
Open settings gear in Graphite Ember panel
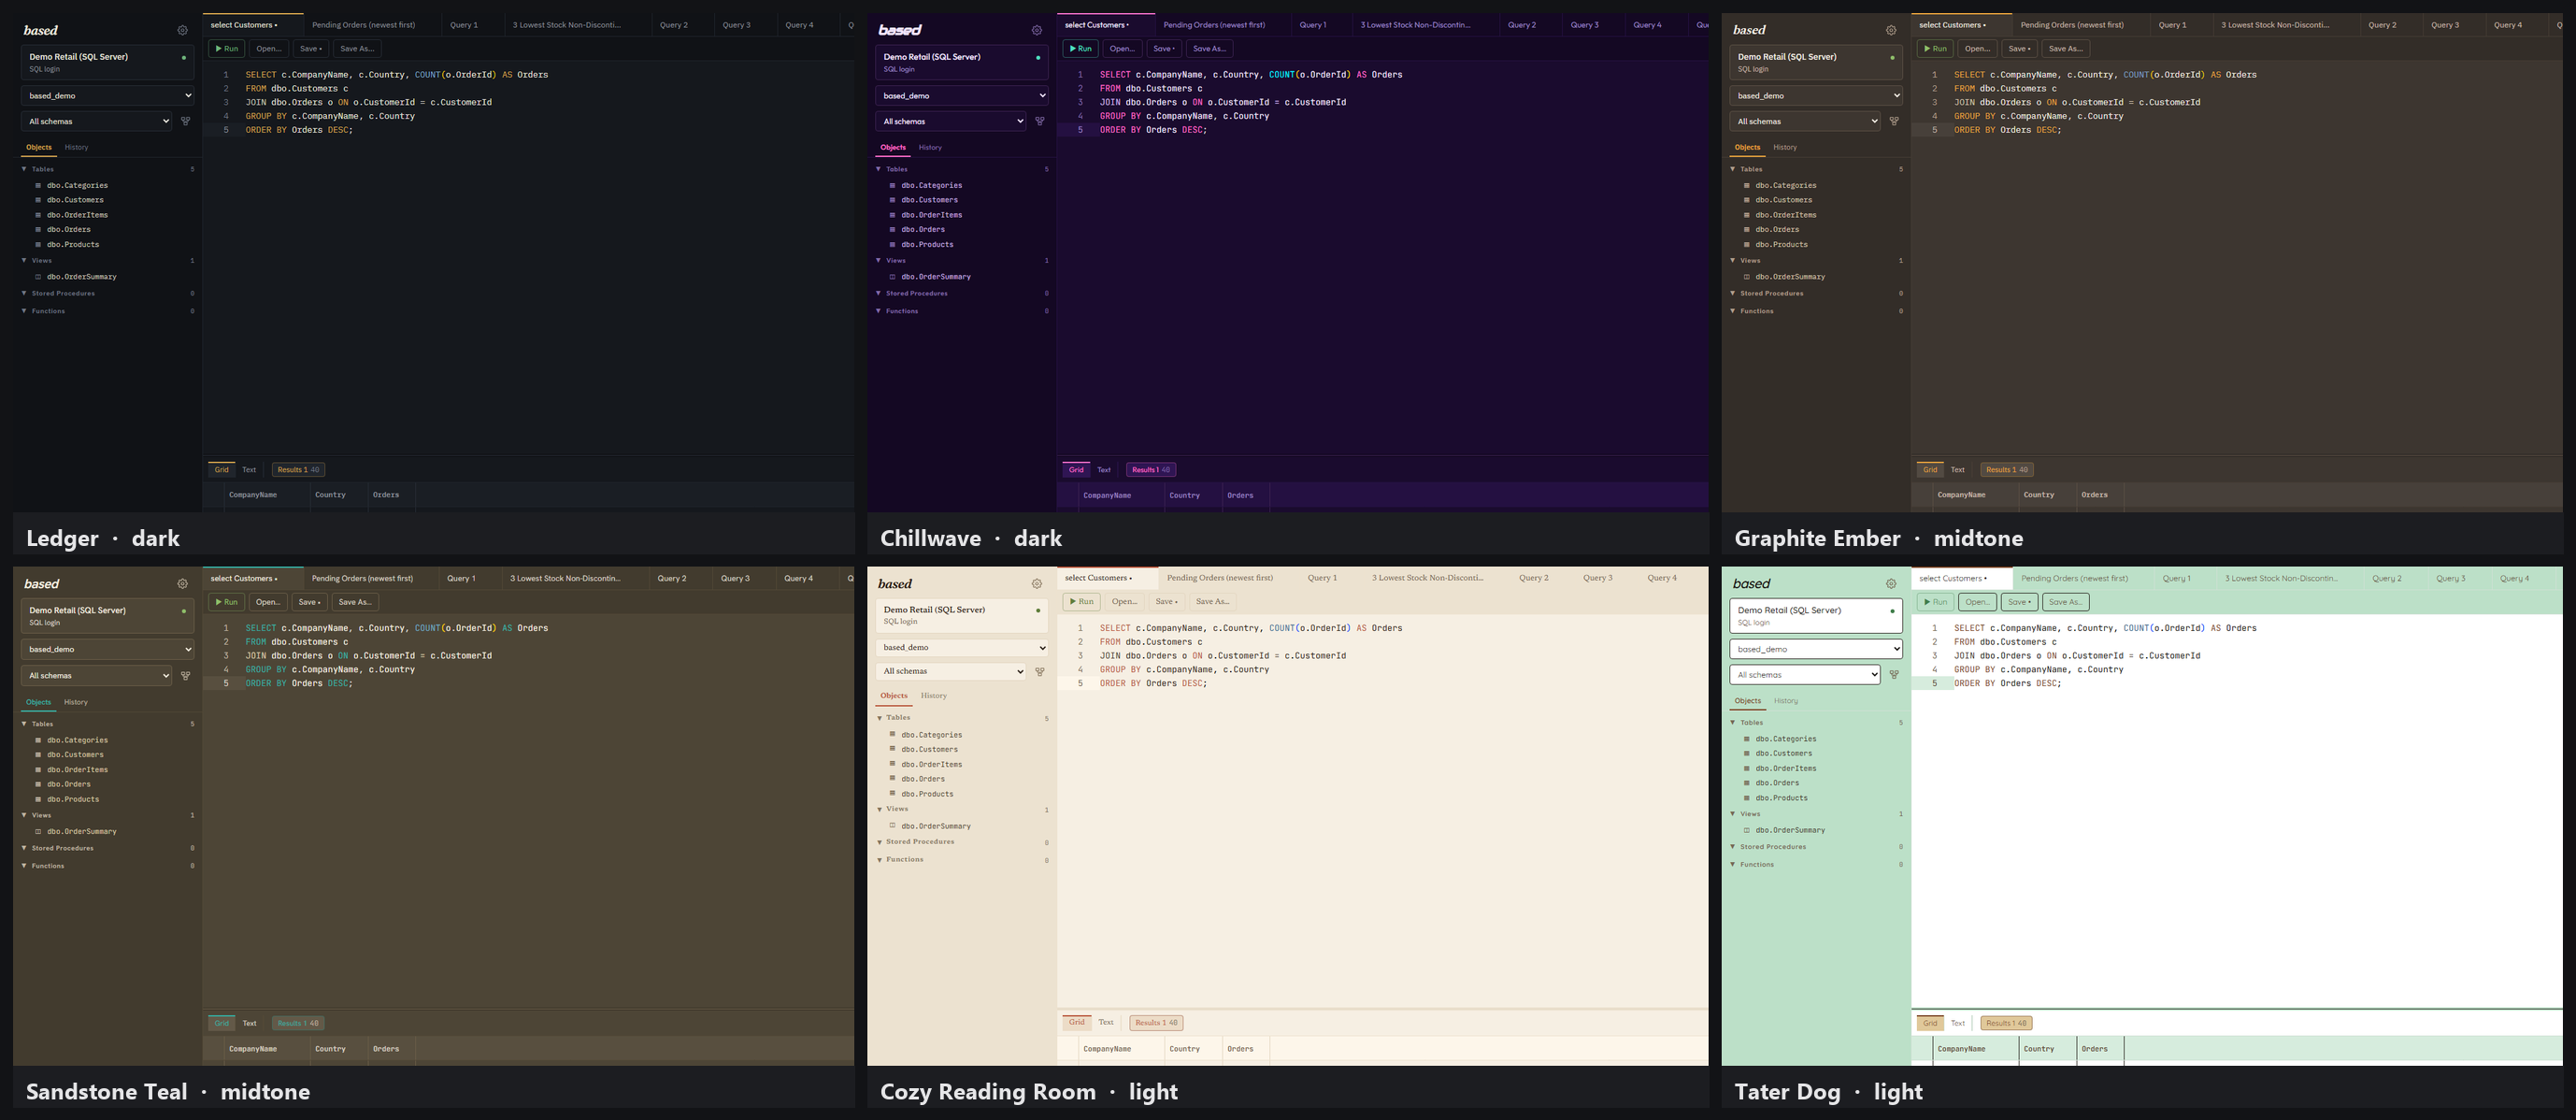1890,30
